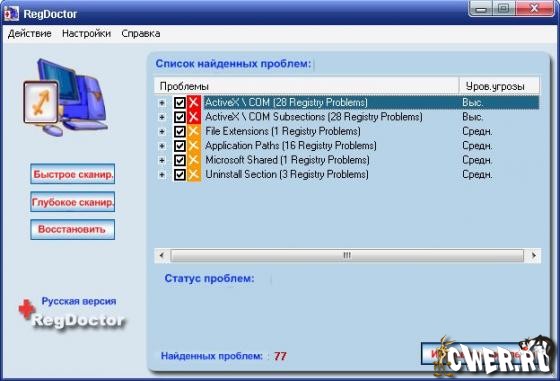
Task: Click red X icon of ActiveX \ COM Subsections
Action: (194, 117)
